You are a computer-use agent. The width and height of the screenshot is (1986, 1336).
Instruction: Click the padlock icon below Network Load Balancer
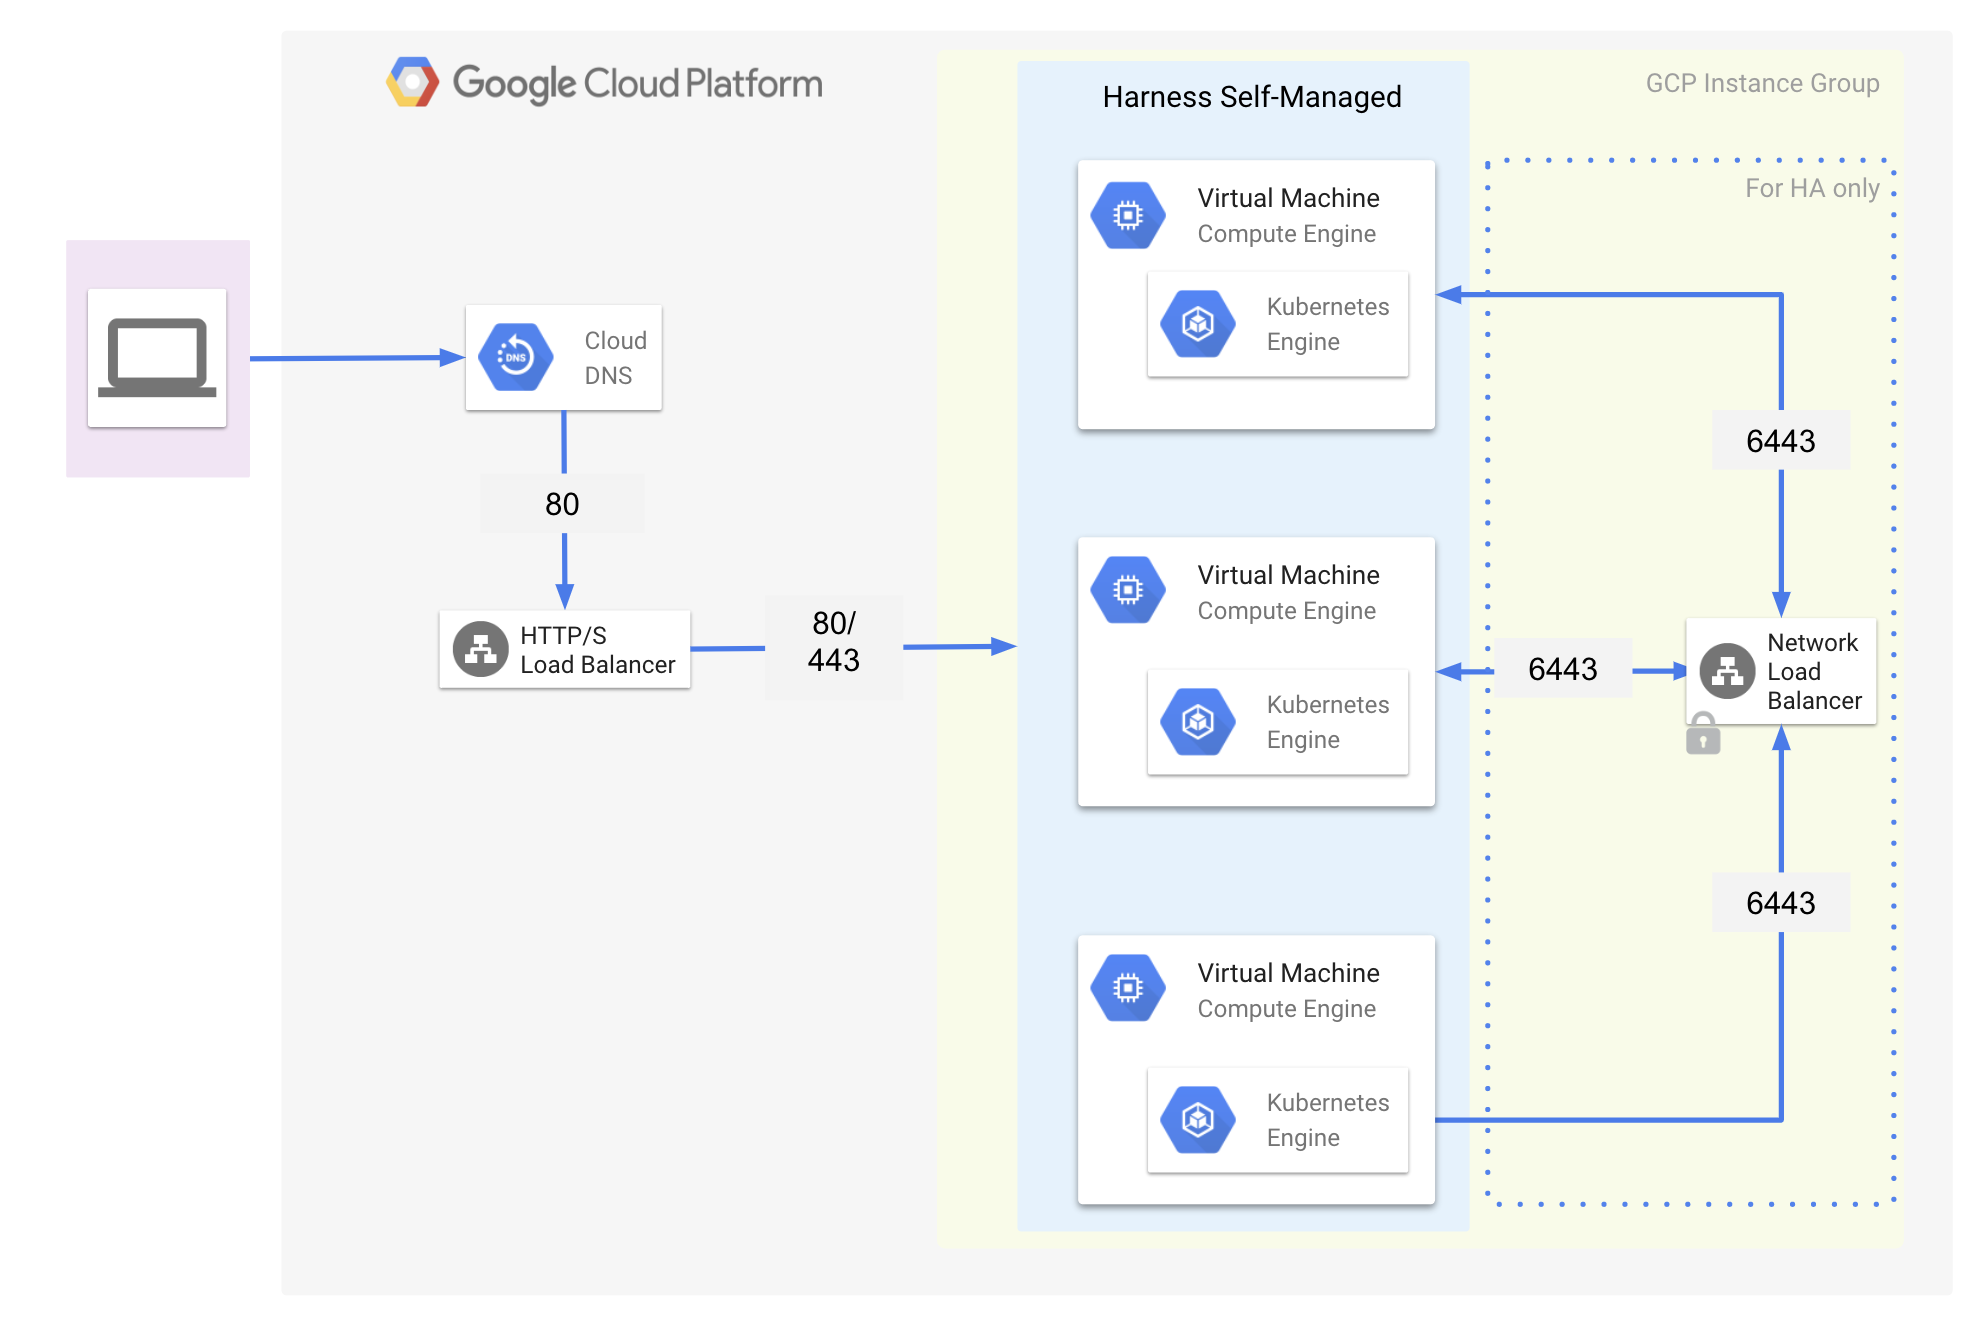point(1703,733)
